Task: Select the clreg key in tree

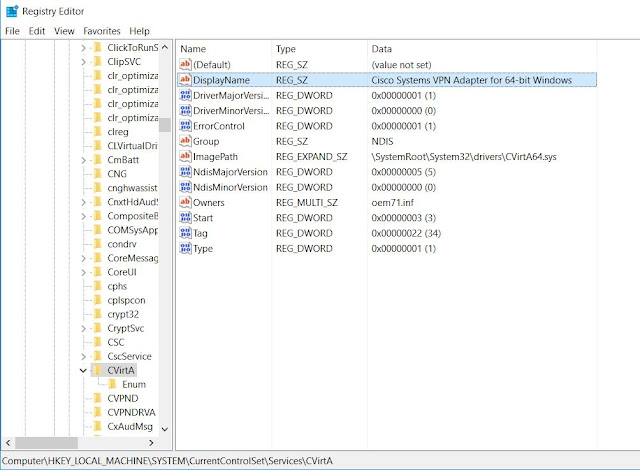Action: point(118,132)
